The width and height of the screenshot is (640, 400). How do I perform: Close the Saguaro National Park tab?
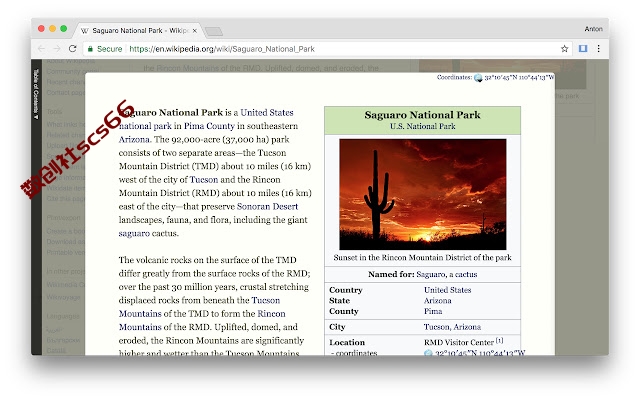195,31
